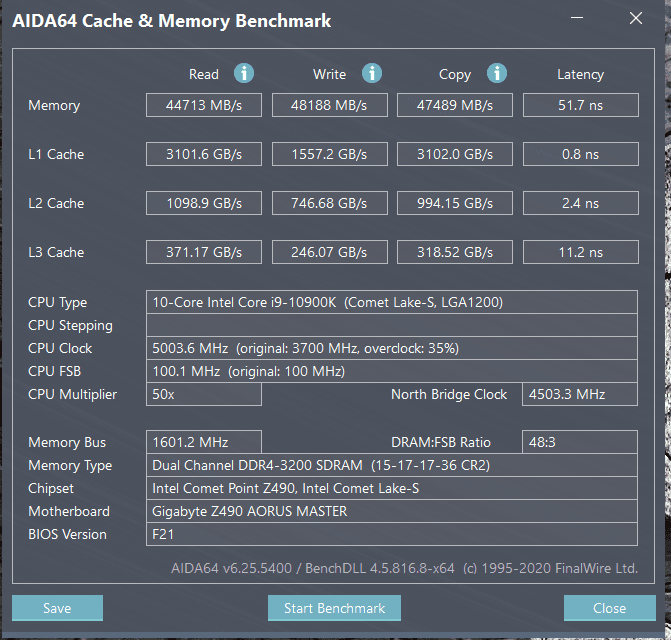Save the benchmark results
Screen dimensions: 671x640
[57, 607]
